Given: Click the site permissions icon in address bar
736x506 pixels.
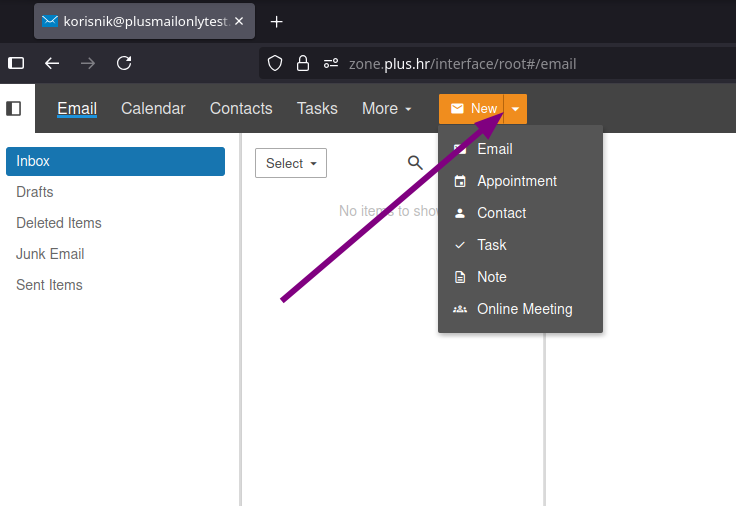Looking at the screenshot, I should [331, 64].
